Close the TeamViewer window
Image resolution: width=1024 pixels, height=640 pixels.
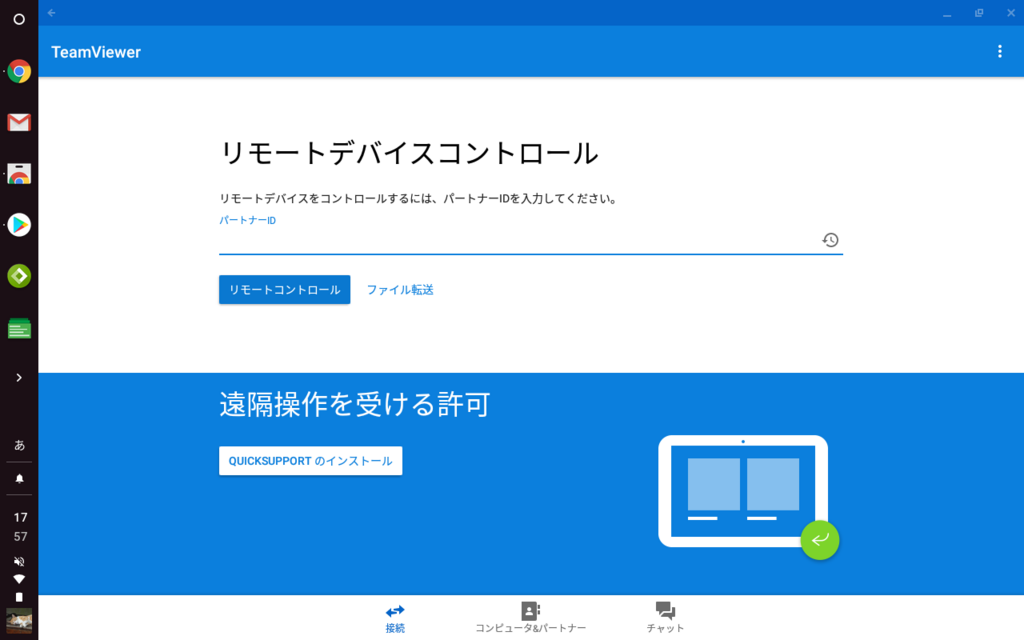[1010, 13]
